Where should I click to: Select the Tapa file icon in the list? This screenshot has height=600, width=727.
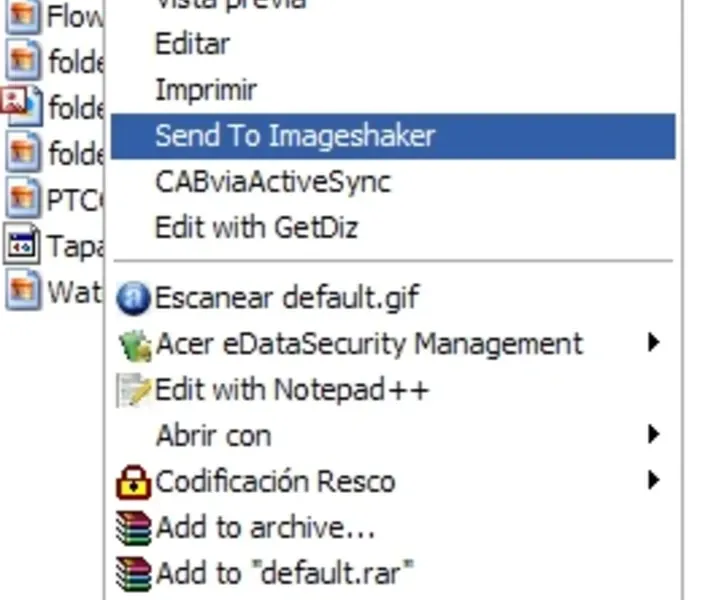coord(21,245)
